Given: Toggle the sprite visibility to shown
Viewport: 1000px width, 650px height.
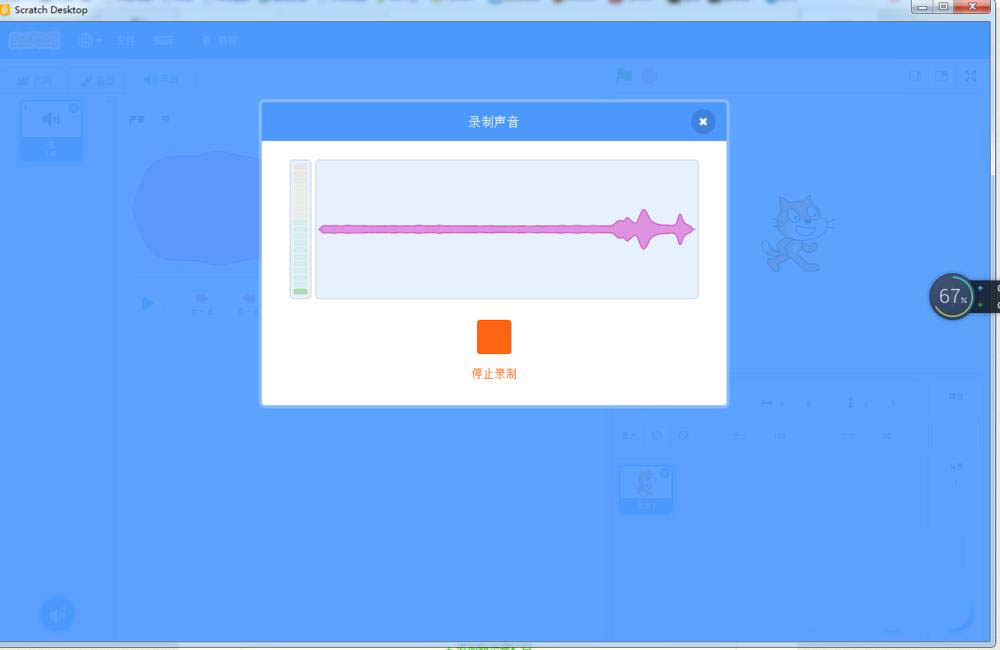Looking at the screenshot, I should (656, 435).
